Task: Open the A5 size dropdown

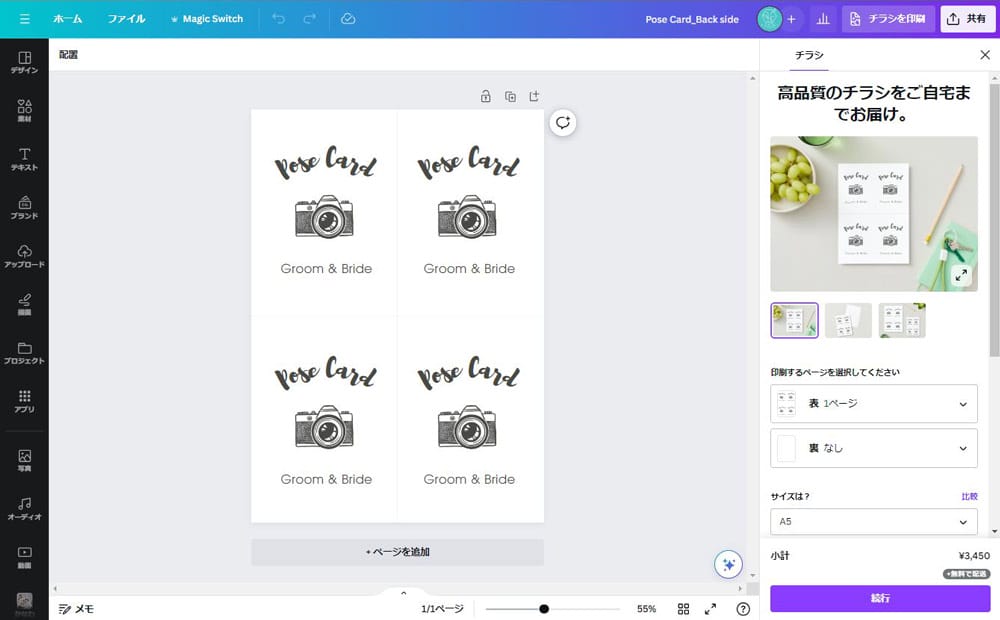Action: click(873, 522)
